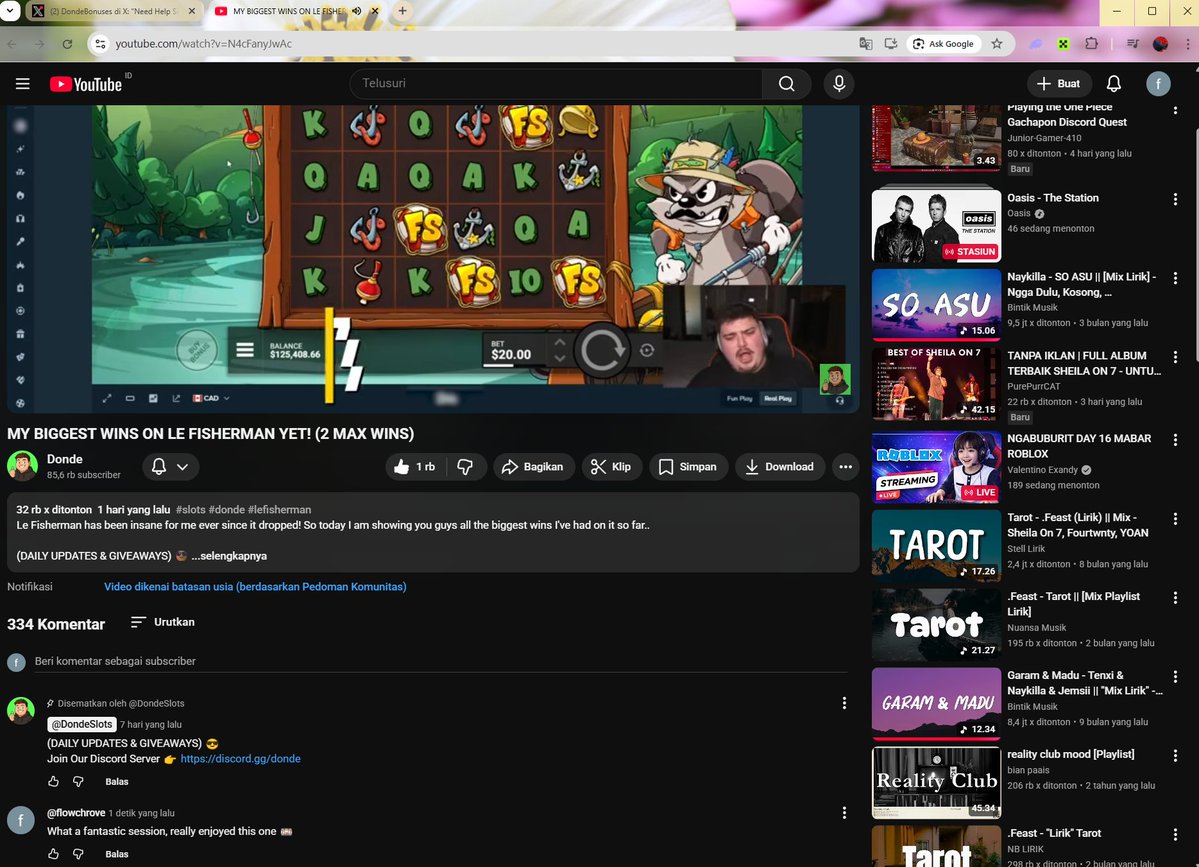Open a new browser tab
The width and height of the screenshot is (1199, 867).
point(402,11)
